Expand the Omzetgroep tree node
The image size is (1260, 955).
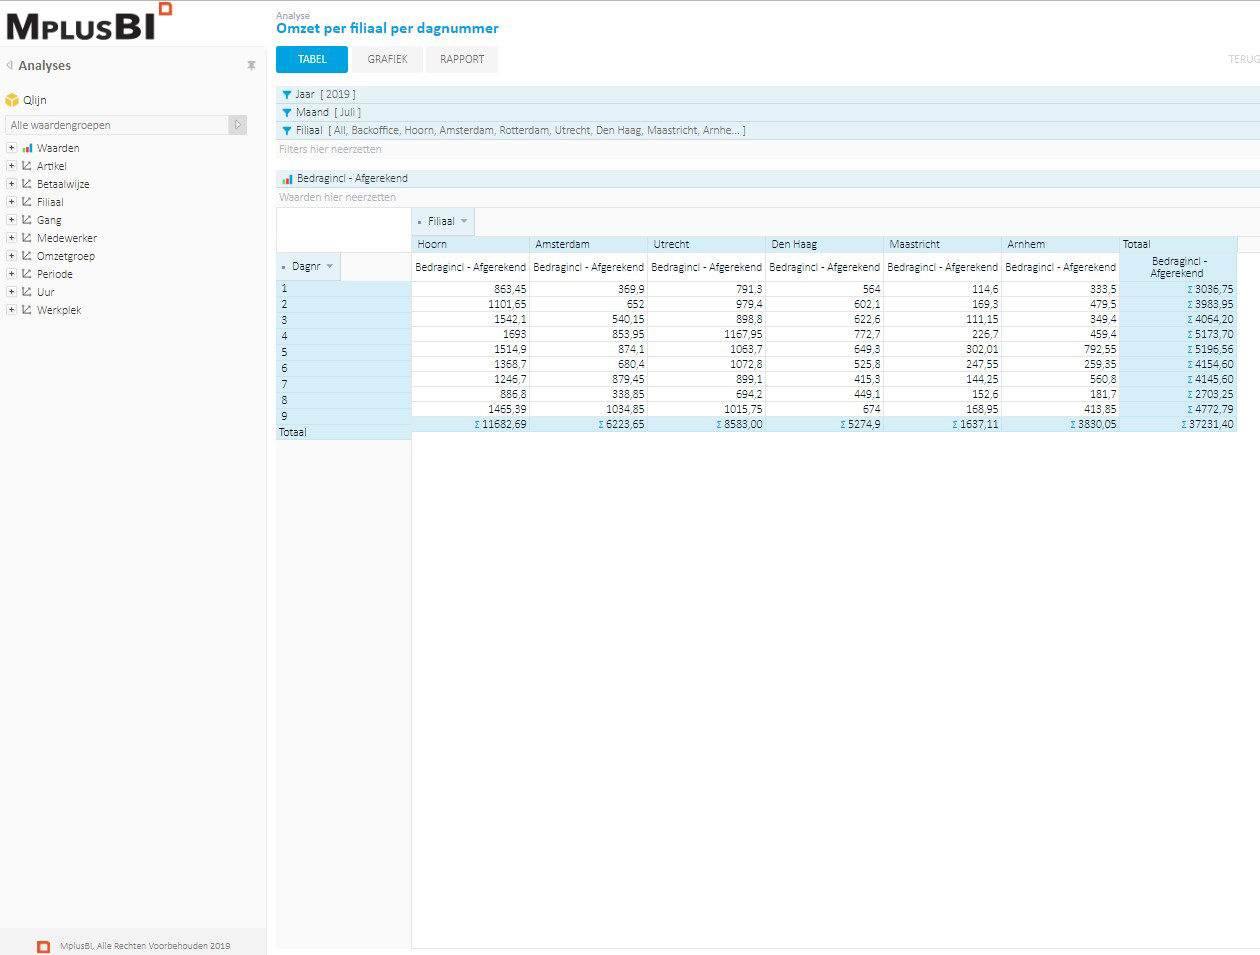click(x=11, y=256)
